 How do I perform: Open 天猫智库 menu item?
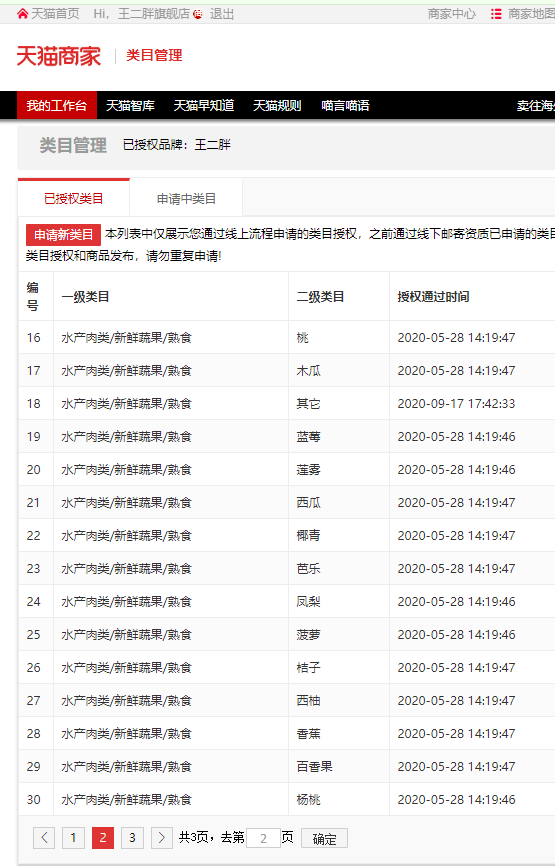point(130,105)
